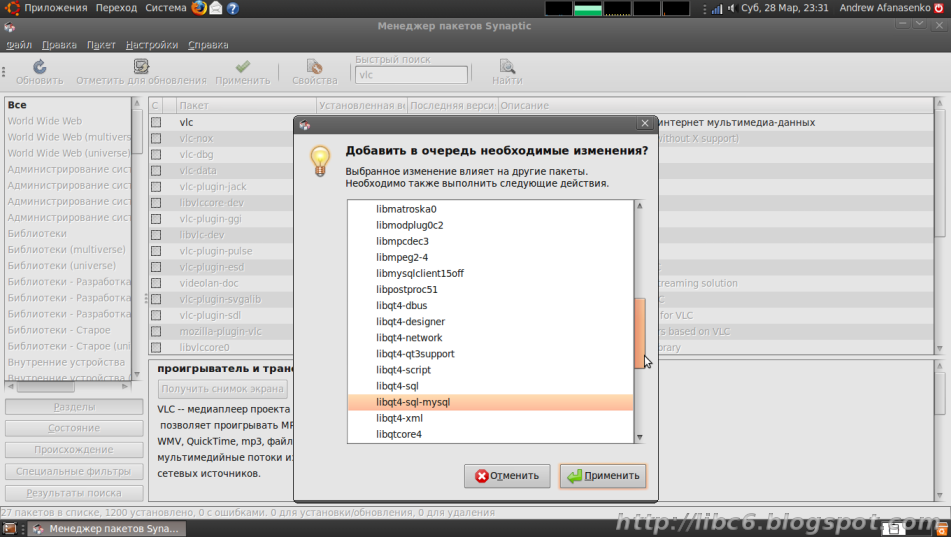
Task: Select libmatroska0 in dialog list
Action: (490, 209)
